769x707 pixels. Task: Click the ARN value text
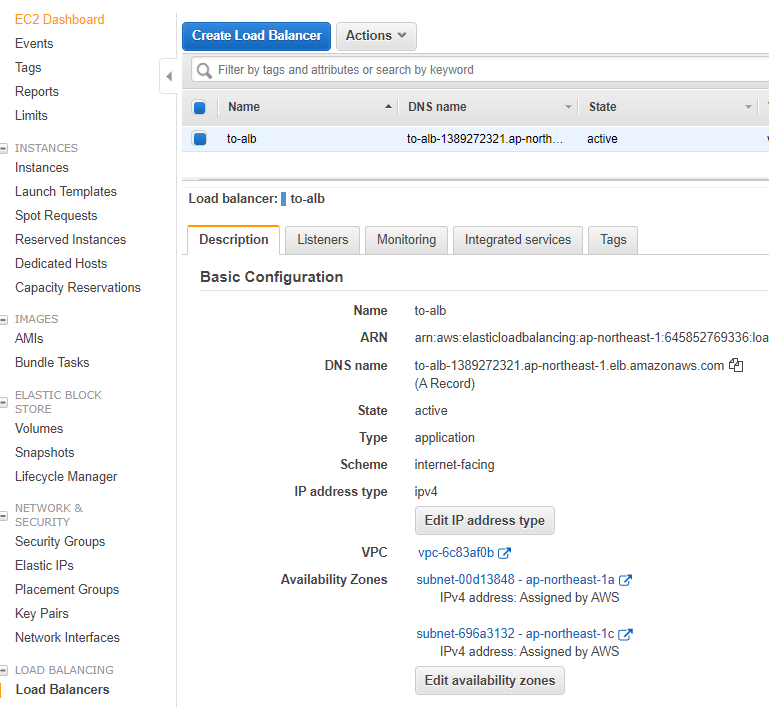(591, 338)
